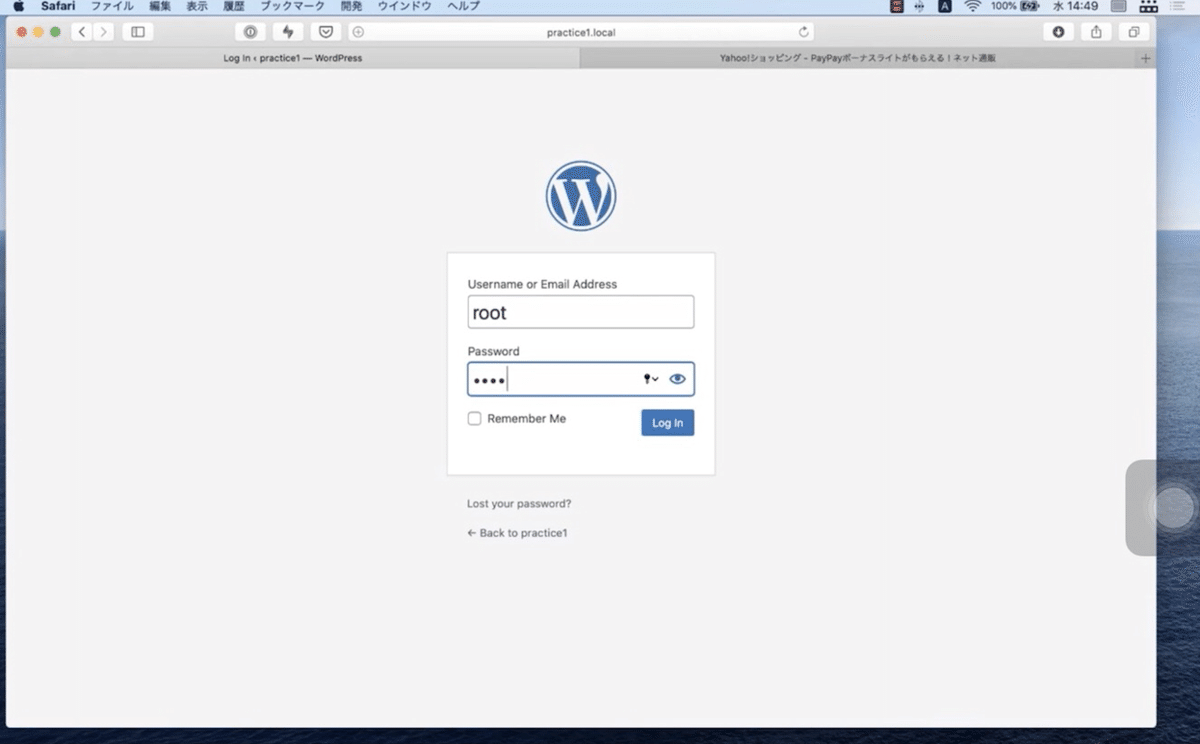Click the input source A icon in menu bar
The image size is (1200, 744).
point(945,6)
